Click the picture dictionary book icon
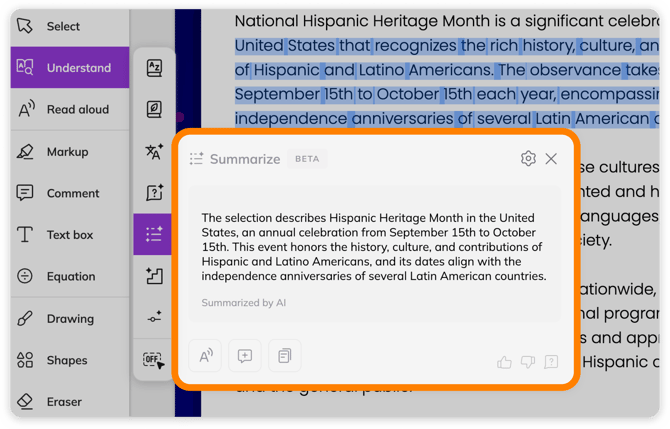This screenshot has width=670, height=429. [x=154, y=109]
